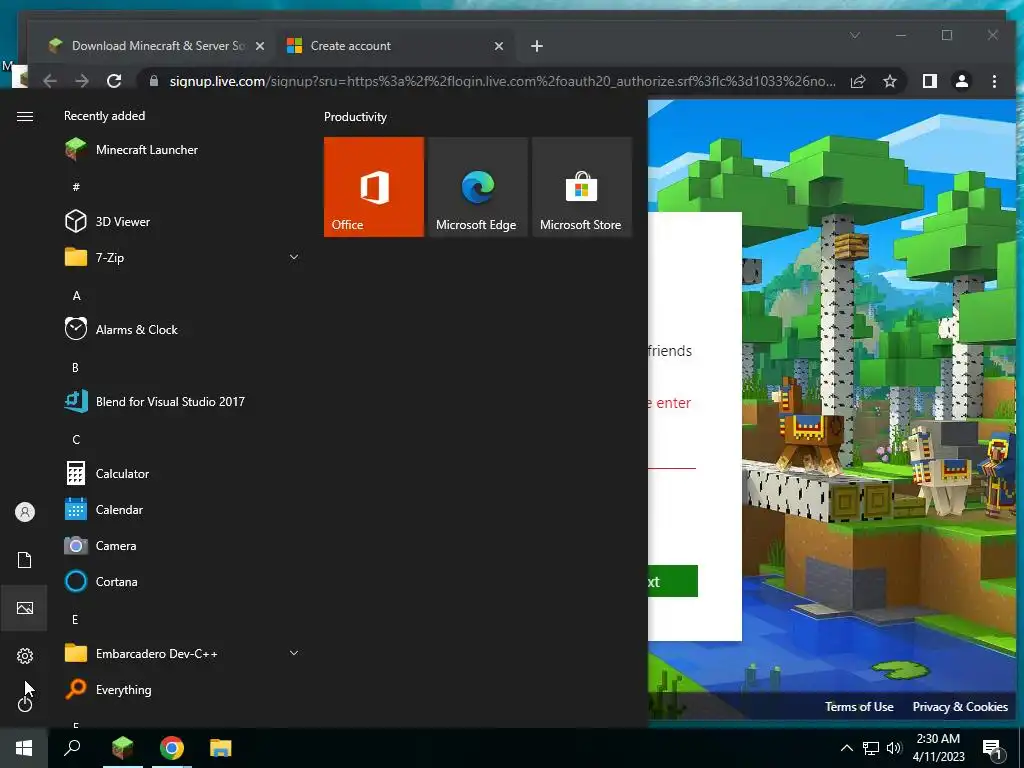Image resolution: width=1024 pixels, height=768 pixels.
Task: Open the Calendar app
Action: [x=182, y=509]
